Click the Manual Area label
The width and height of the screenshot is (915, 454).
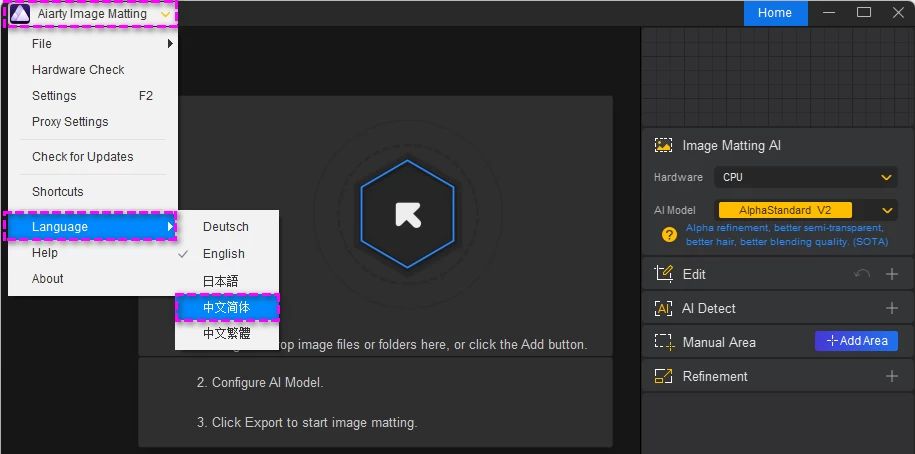click(x=719, y=343)
